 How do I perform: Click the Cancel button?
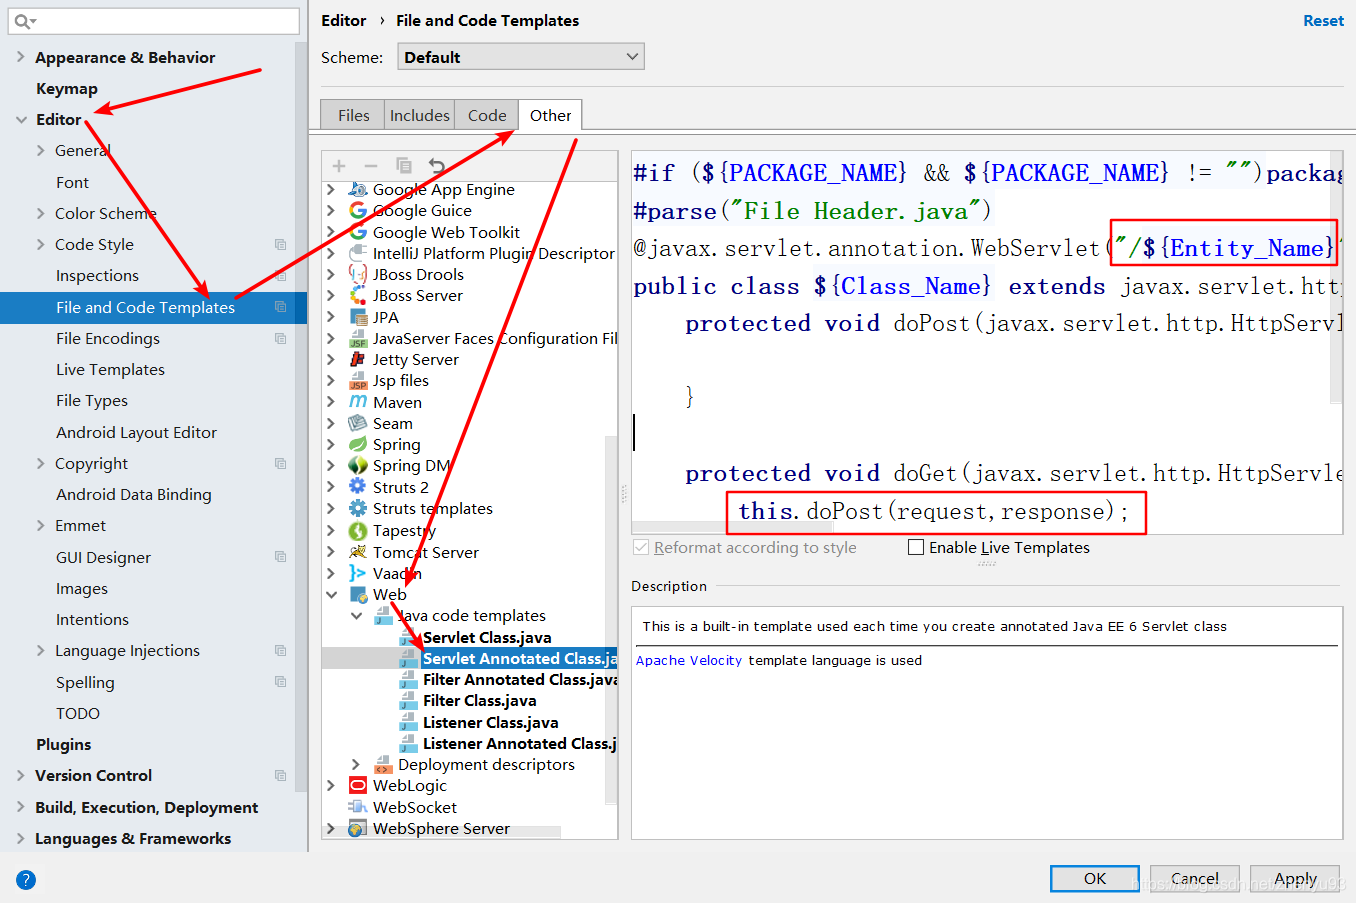(1195, 878)
